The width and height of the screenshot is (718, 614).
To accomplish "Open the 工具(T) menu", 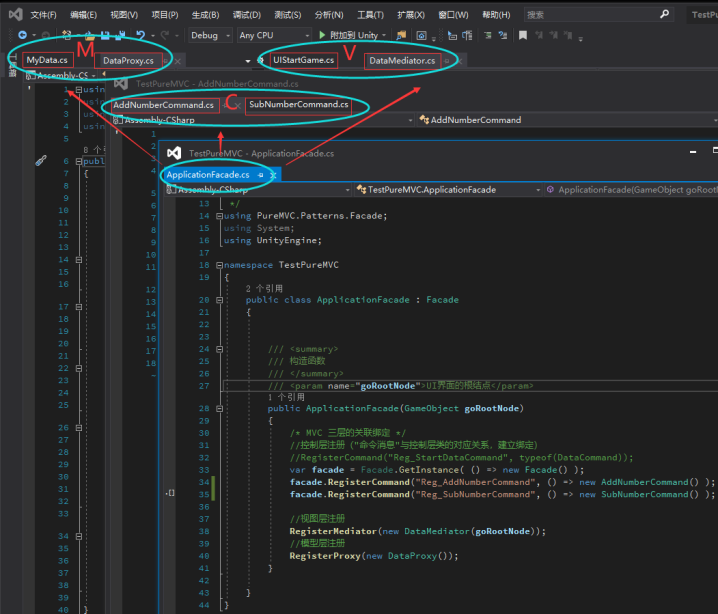I will coord(370,15).
